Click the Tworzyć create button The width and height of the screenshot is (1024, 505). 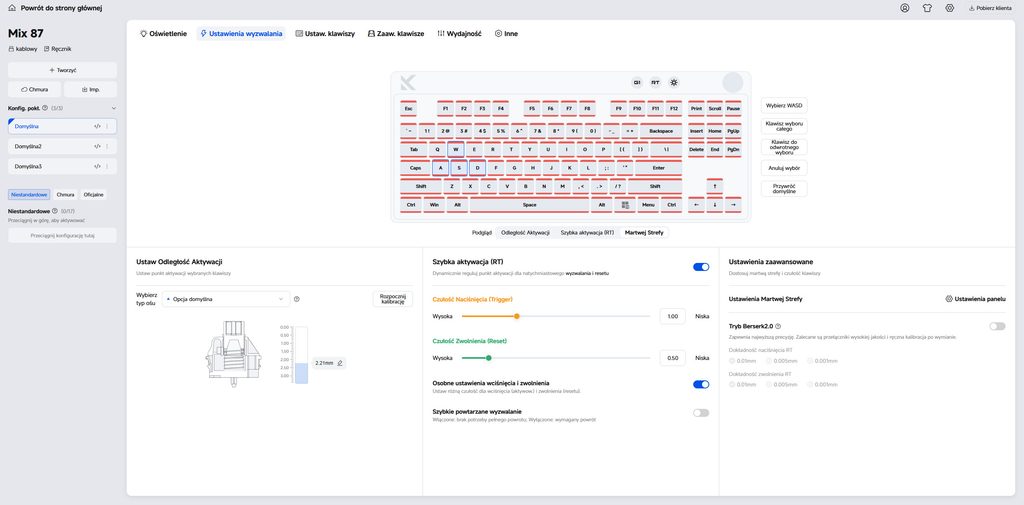(x=63, y=70)
